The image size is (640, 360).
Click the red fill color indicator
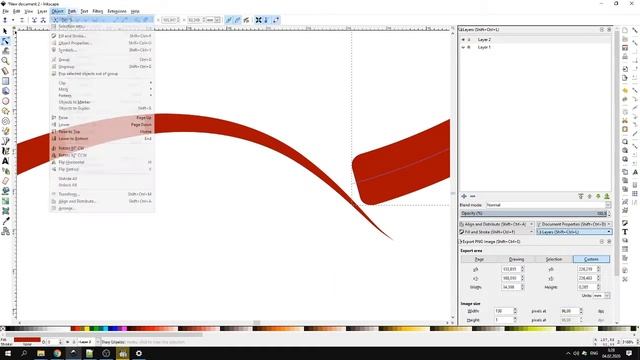(x=27, y=340)
